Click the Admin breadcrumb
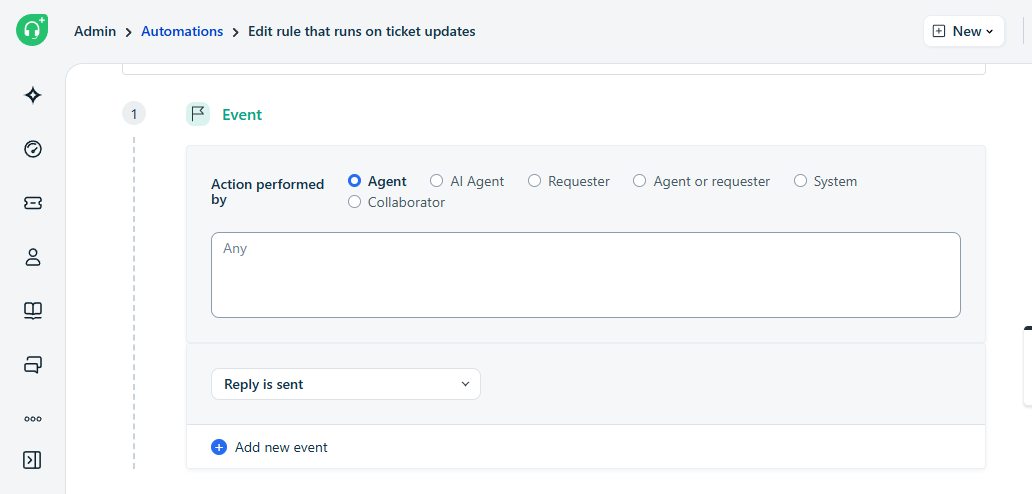Viewport: 1032px width, 494px height. tap(95, 31)
